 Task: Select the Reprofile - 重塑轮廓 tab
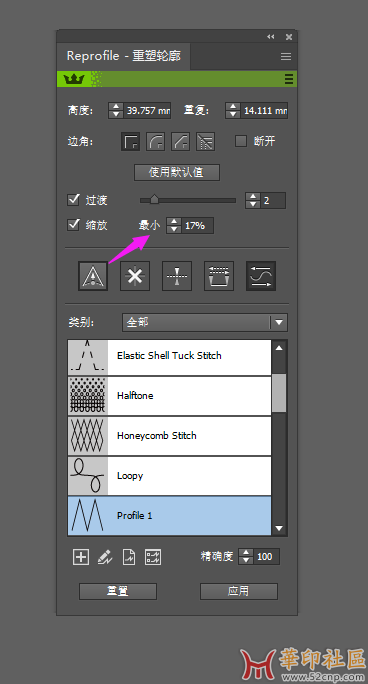click(x=124, y=56)
